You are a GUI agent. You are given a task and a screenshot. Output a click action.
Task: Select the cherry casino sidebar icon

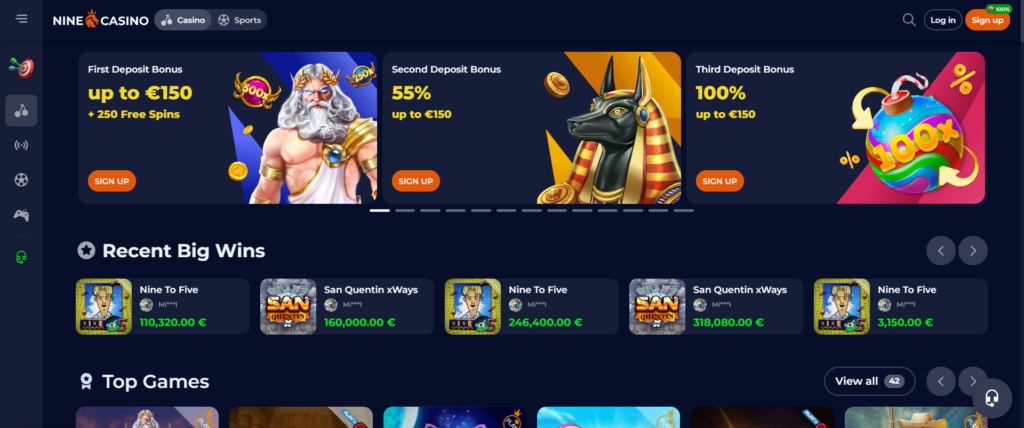(x=22, y=110)
